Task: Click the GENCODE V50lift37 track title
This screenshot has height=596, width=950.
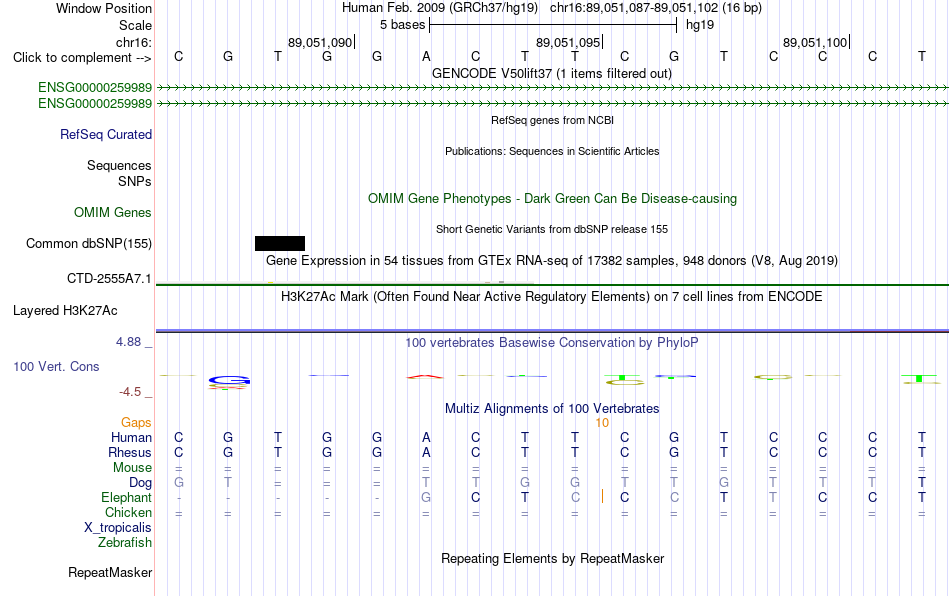Action: point(552,73)
